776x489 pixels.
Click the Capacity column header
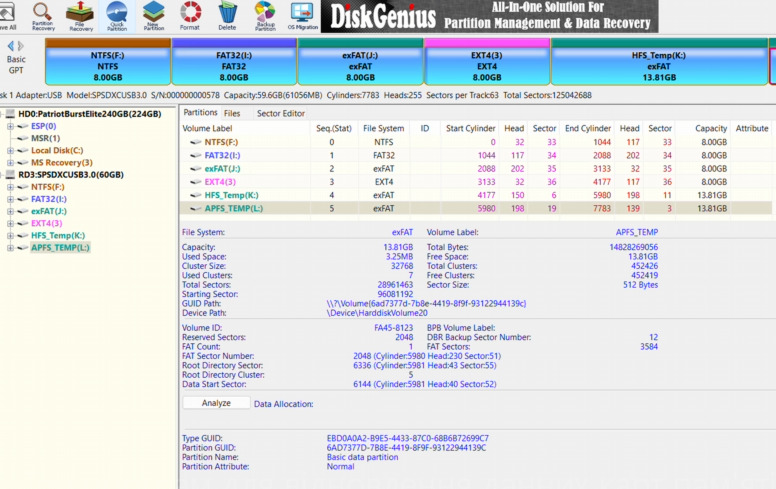click(x=711, y=128)
